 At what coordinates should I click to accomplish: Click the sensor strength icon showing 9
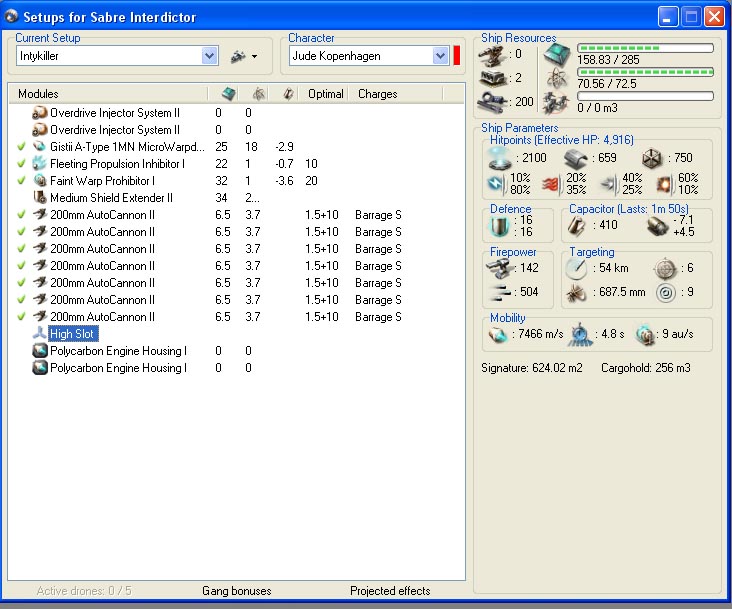[666, 293]
